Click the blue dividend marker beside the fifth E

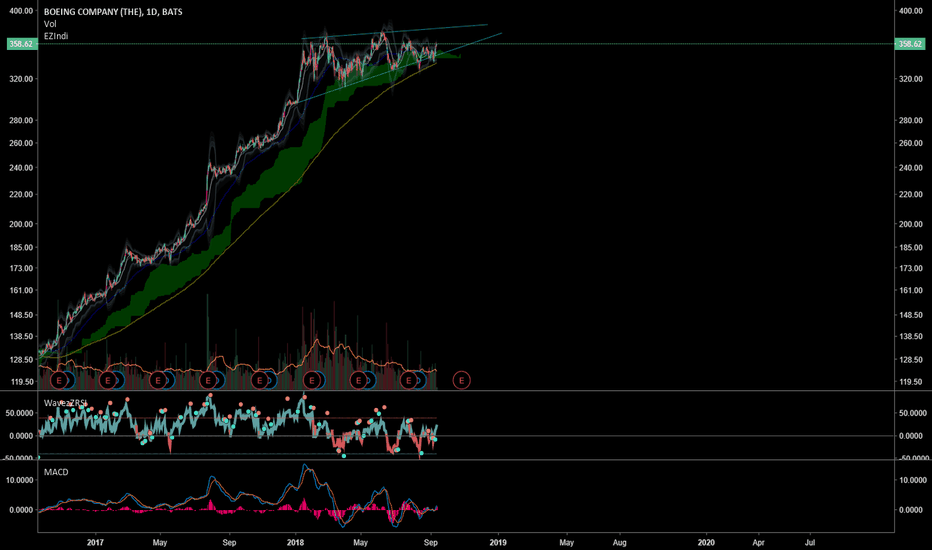[x=271, y=380]
